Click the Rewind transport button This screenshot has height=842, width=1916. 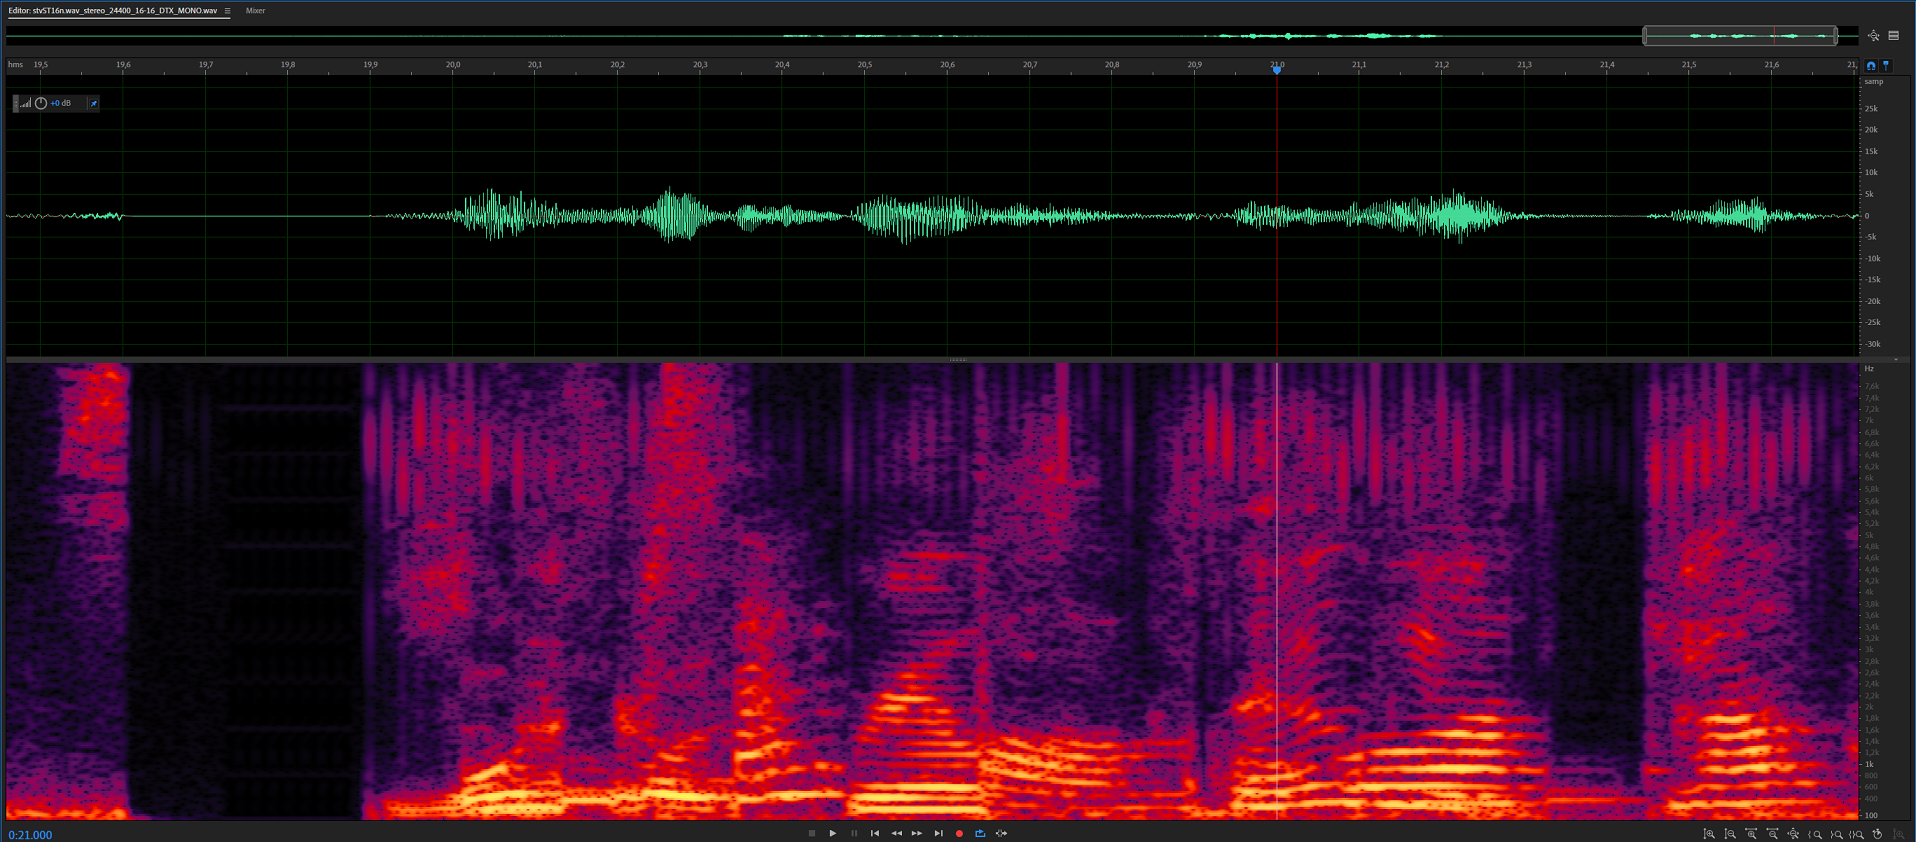pyautogui.click(x=896, y=833)
